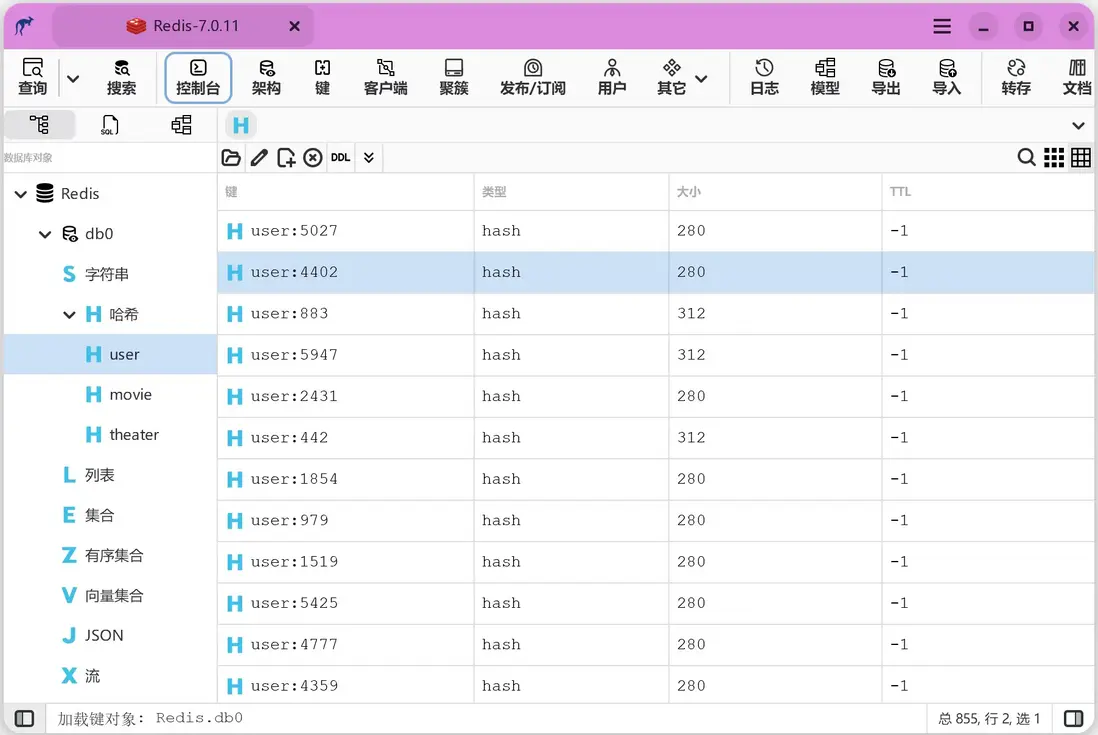The height and width of the screenshot is (735, 1098).
Task: Close the Redis-7.0.11 tab
Action: [x=295, y=26]
